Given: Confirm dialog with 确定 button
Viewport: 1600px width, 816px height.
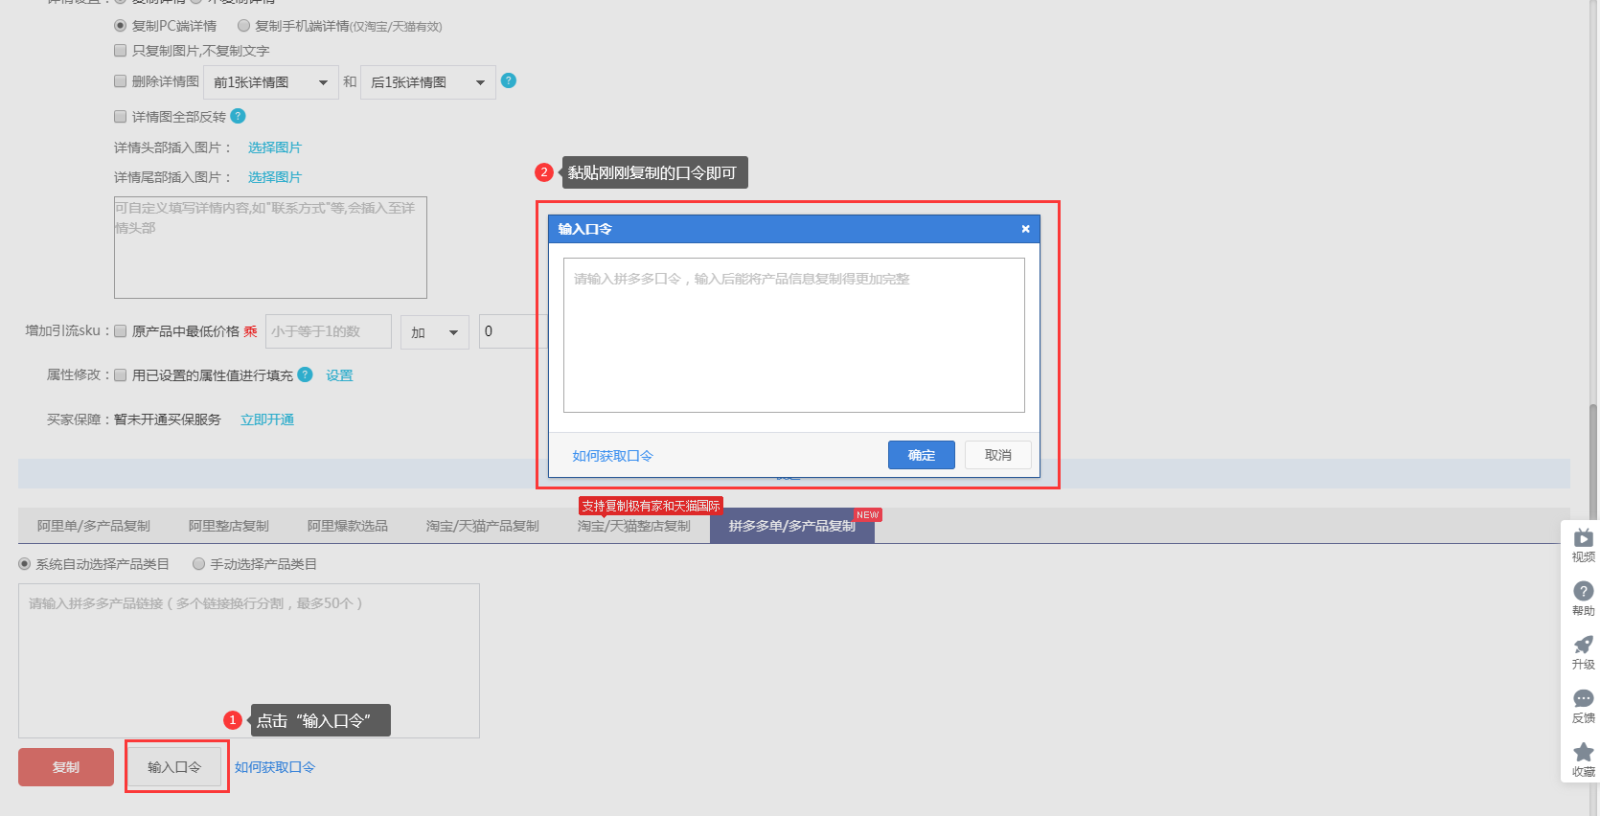Looking at the screenshot, I should pos(921,455).
